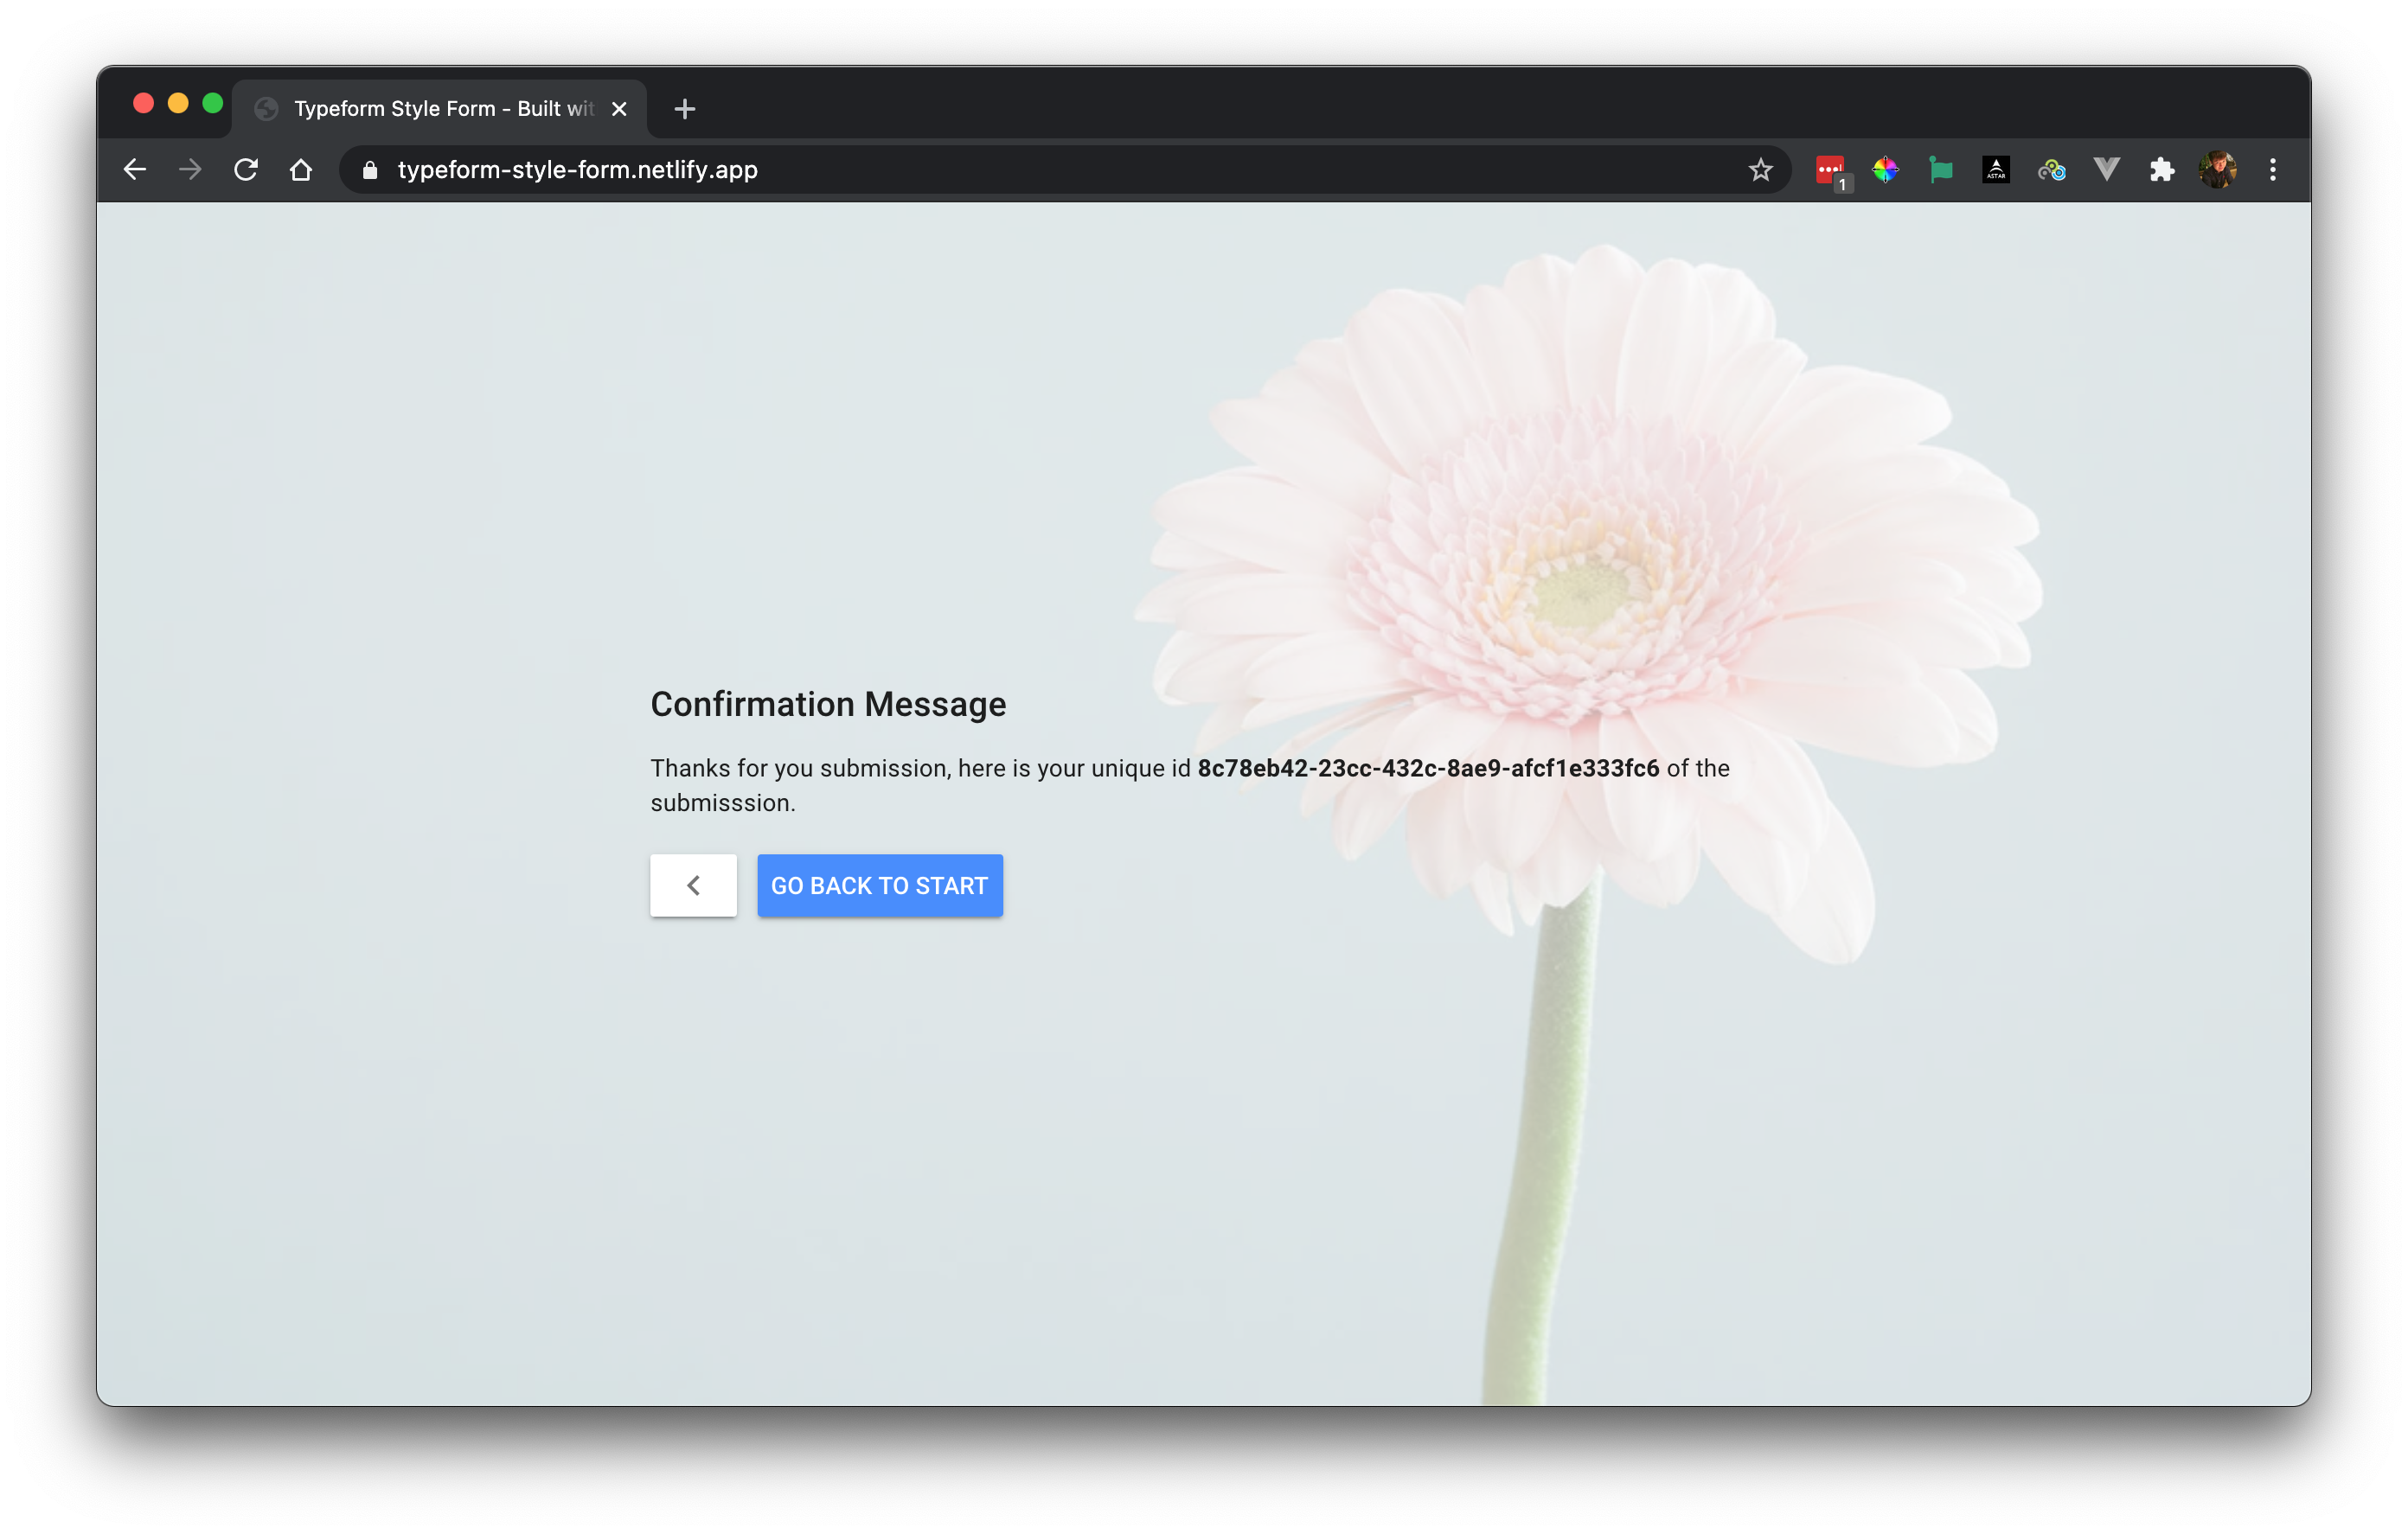Open the color wheel picker extension
Viewport: 2408px width, 1534px height.
[1885, 170]
